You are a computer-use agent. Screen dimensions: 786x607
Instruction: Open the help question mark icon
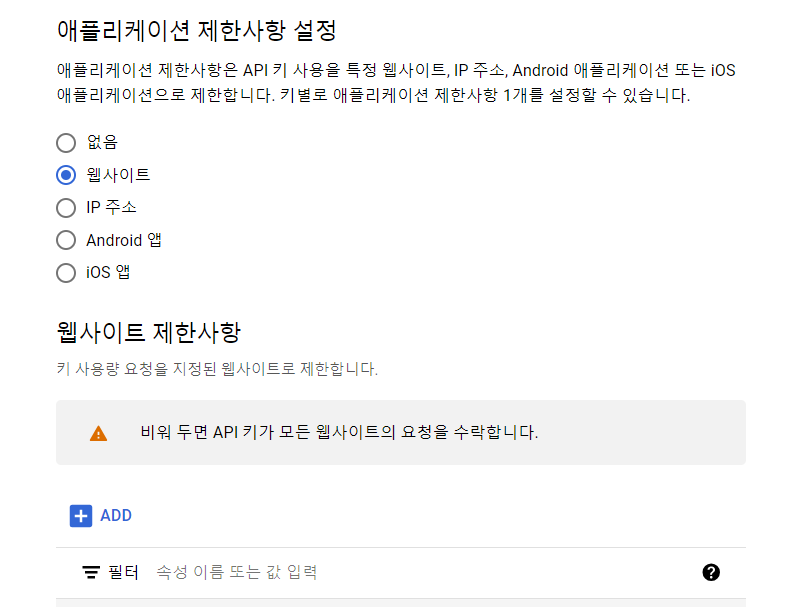[x=711, y=572]
